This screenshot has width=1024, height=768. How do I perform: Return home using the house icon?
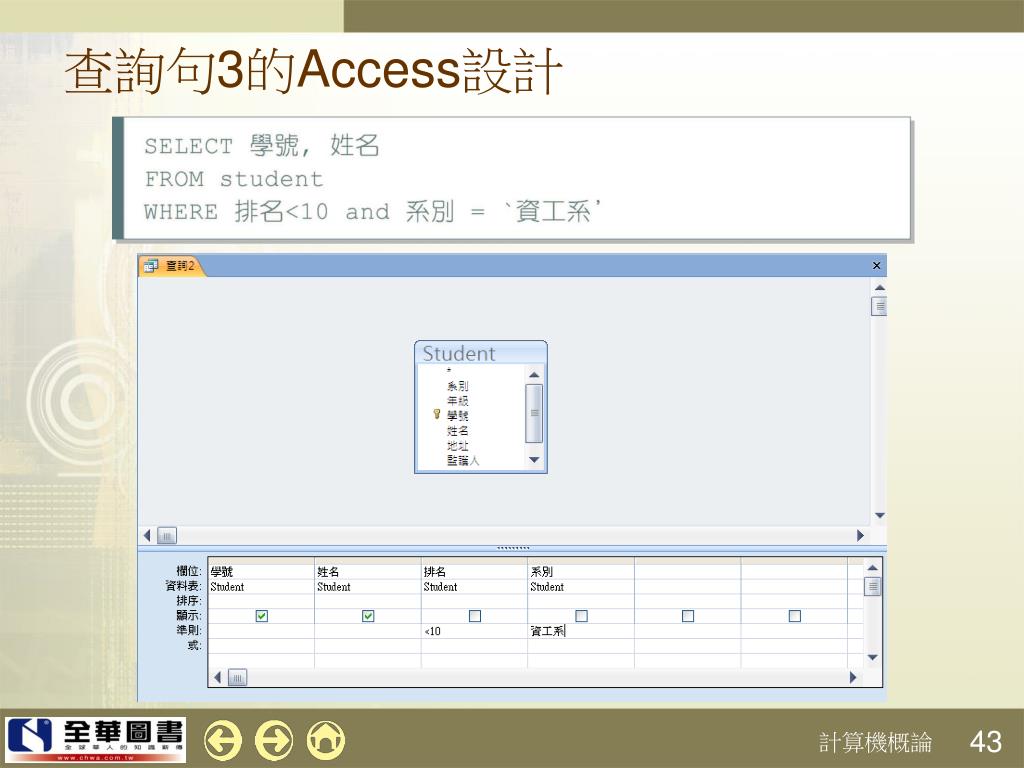click(325, 741)
